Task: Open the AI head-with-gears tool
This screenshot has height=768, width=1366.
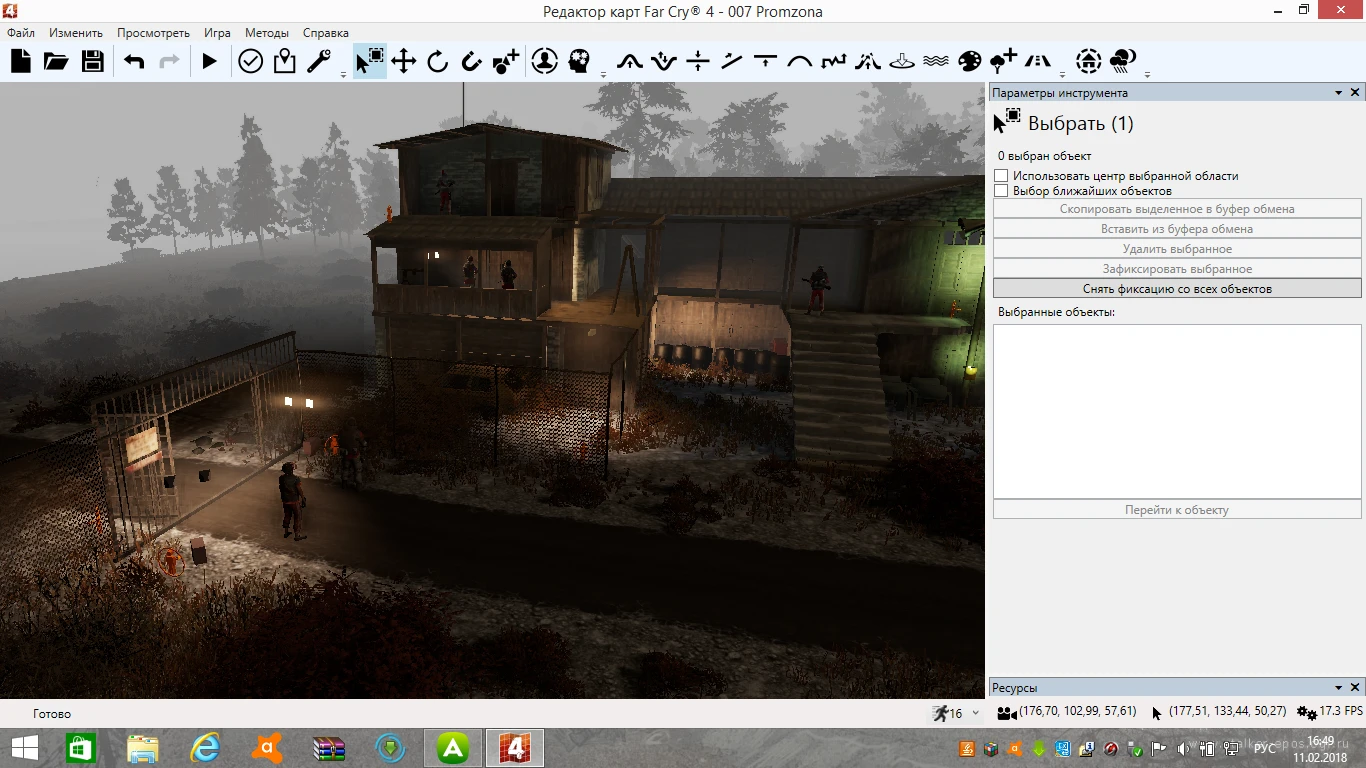Action: [x=579, y=62]
